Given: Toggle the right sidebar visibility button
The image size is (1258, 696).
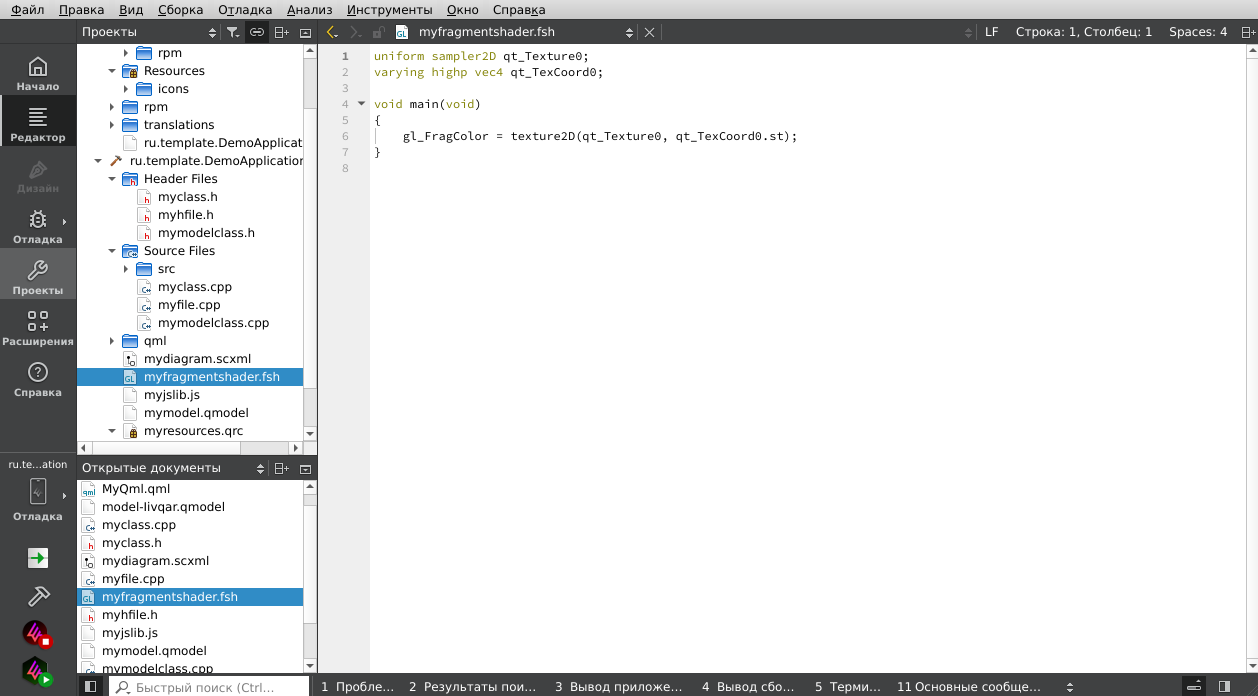Looking at the screenshot, I should 1224,687.
